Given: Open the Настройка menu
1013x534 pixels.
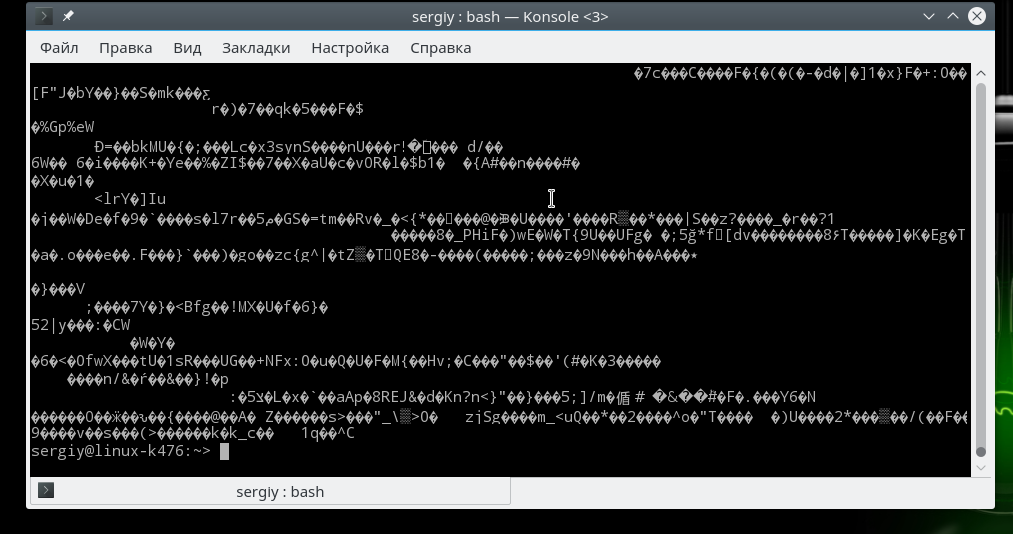Looking at the screenshot, I should [350, 48].
